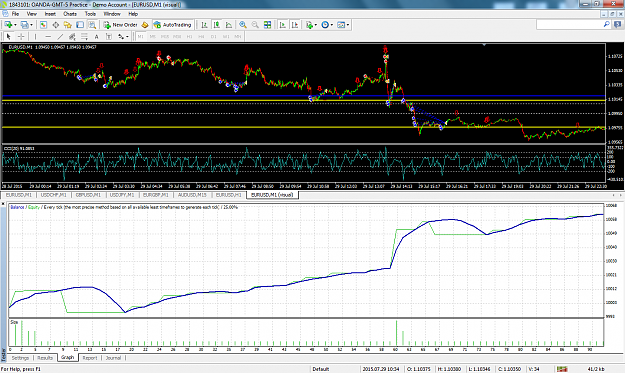Open the New Chart toolbar icon

8,25
